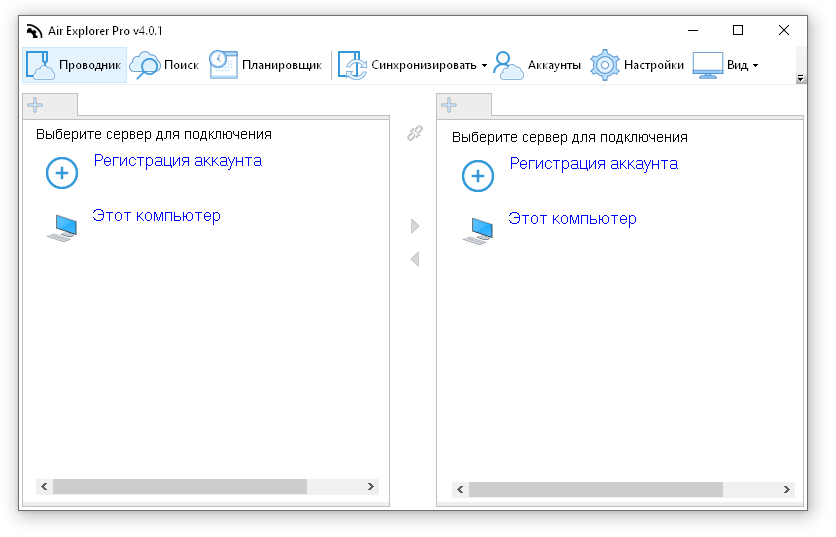
Task: Click right pane's plus circle icon
Action: pos(478,176)
